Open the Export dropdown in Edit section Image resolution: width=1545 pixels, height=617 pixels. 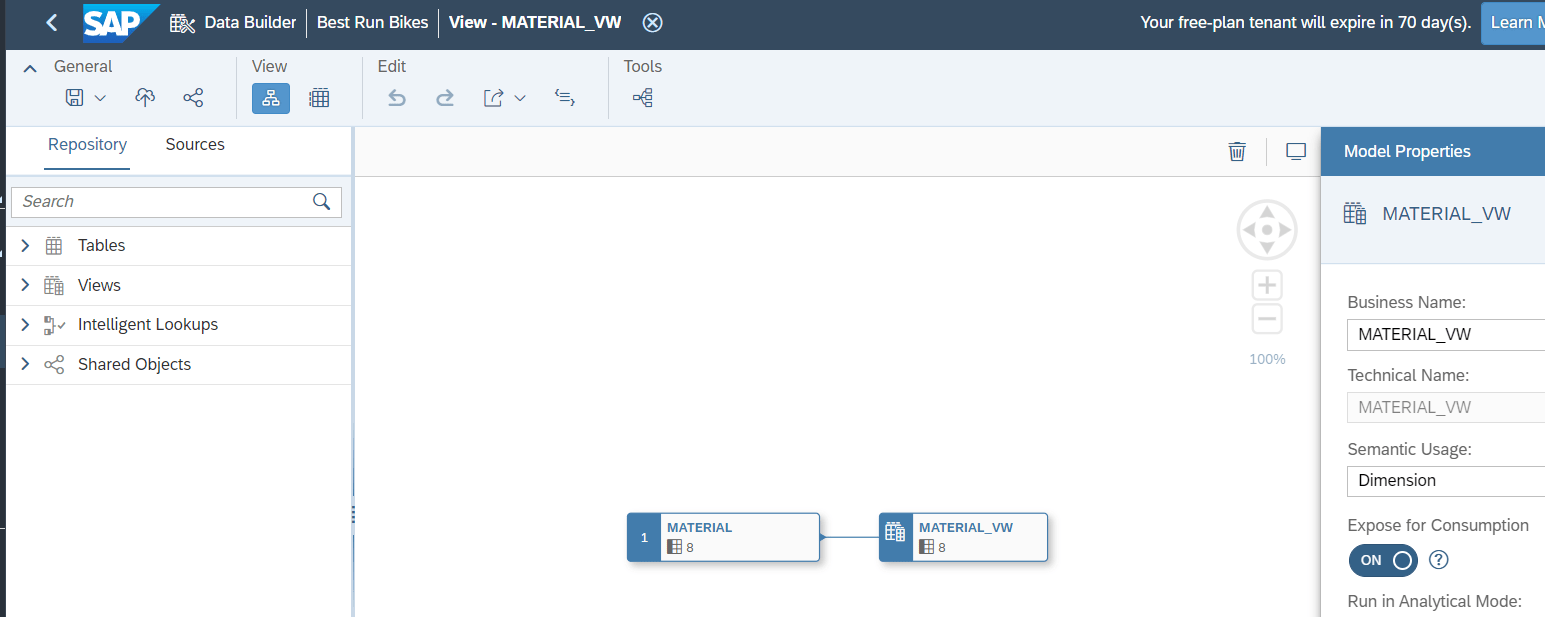(x=519, y=97)
